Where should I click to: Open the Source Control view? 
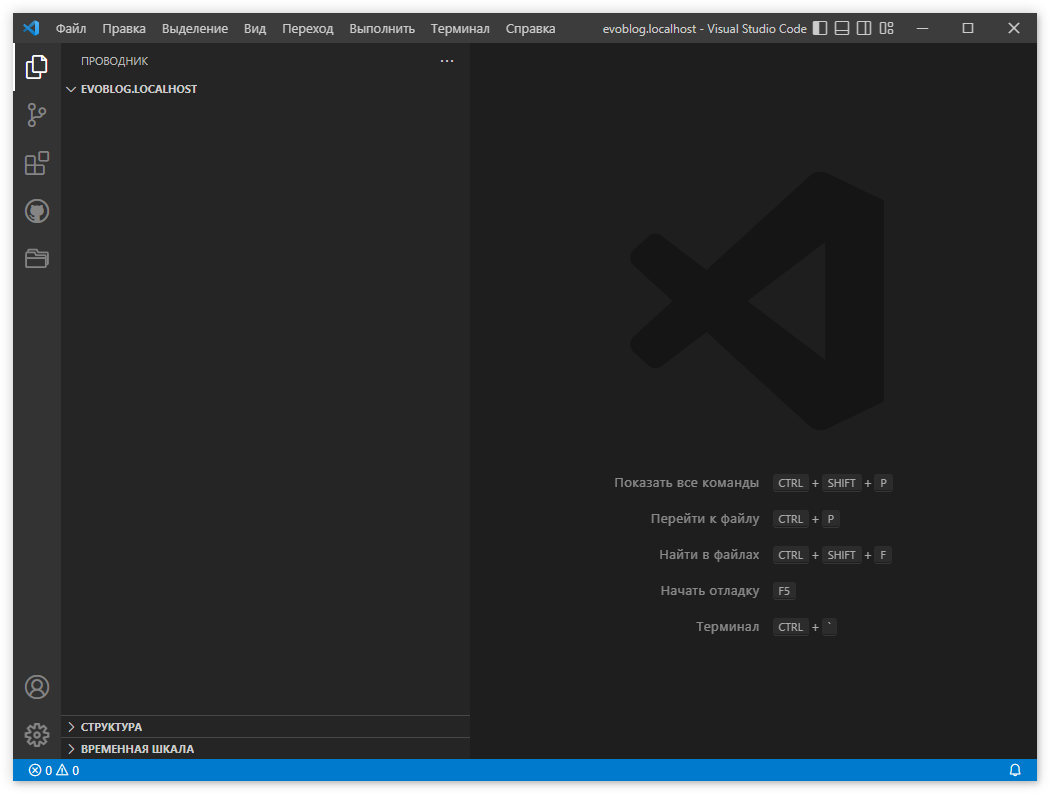36,114
